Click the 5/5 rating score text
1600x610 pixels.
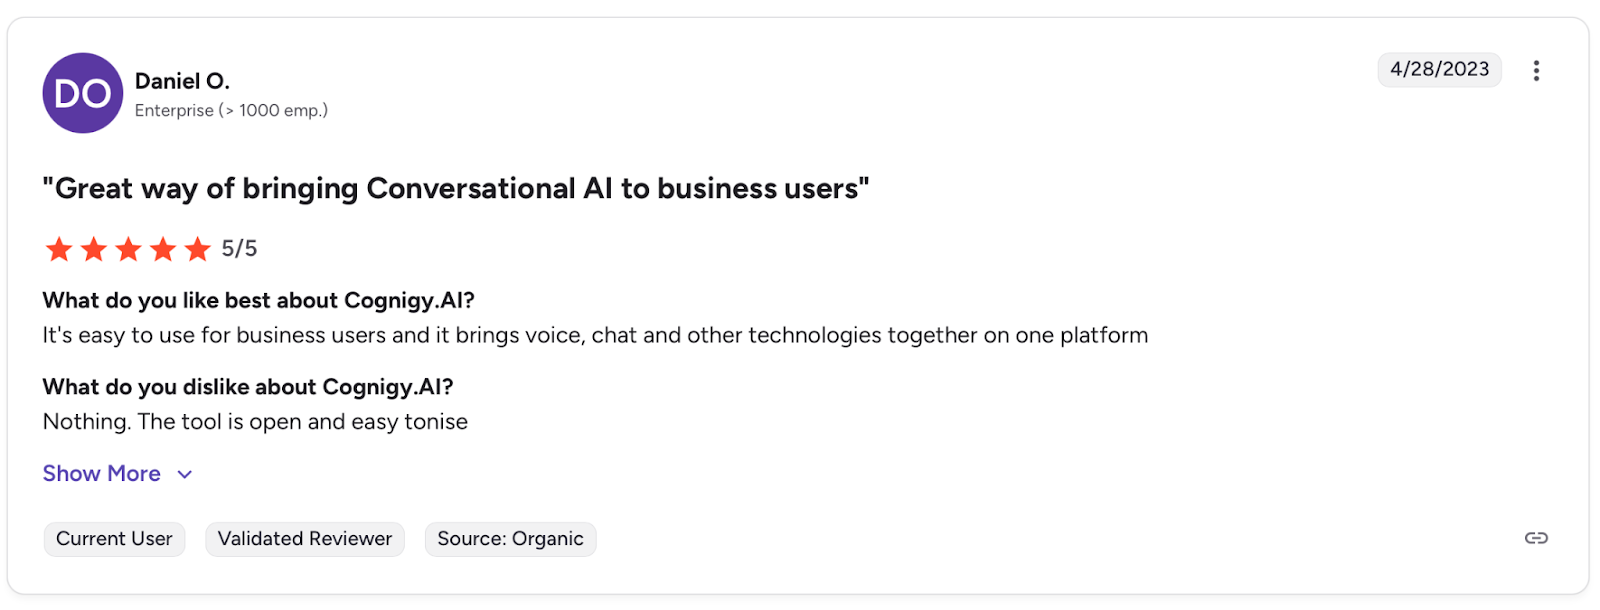click(x=239, y=249)
